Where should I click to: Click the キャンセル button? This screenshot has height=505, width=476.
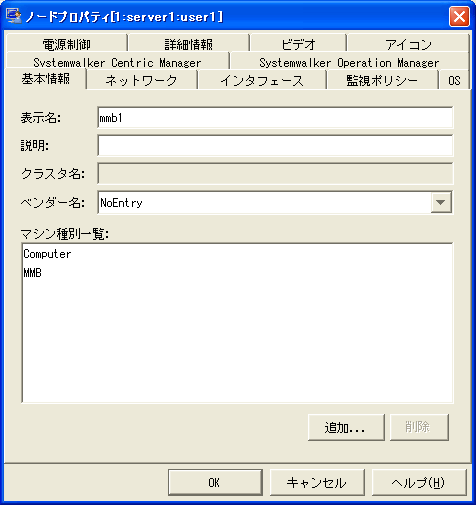pyautogui.click(x=317, y=482)
